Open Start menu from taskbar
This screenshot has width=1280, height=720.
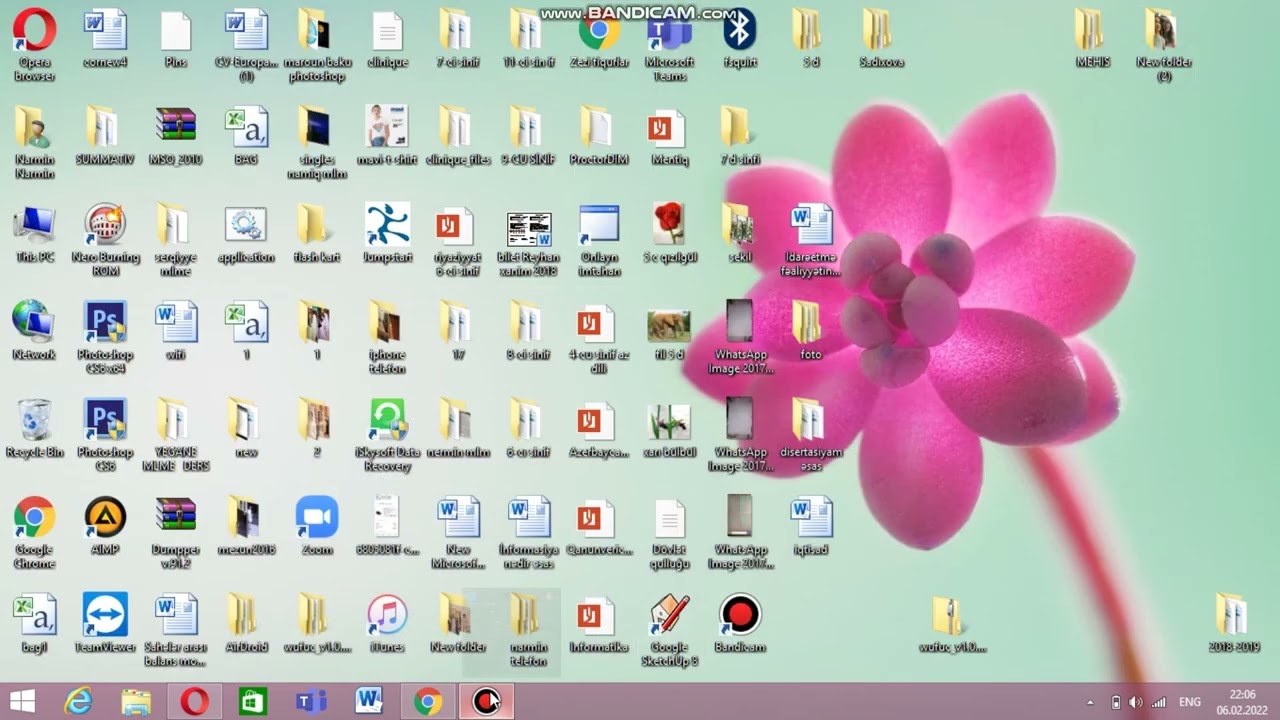click(x=22, y=702)
